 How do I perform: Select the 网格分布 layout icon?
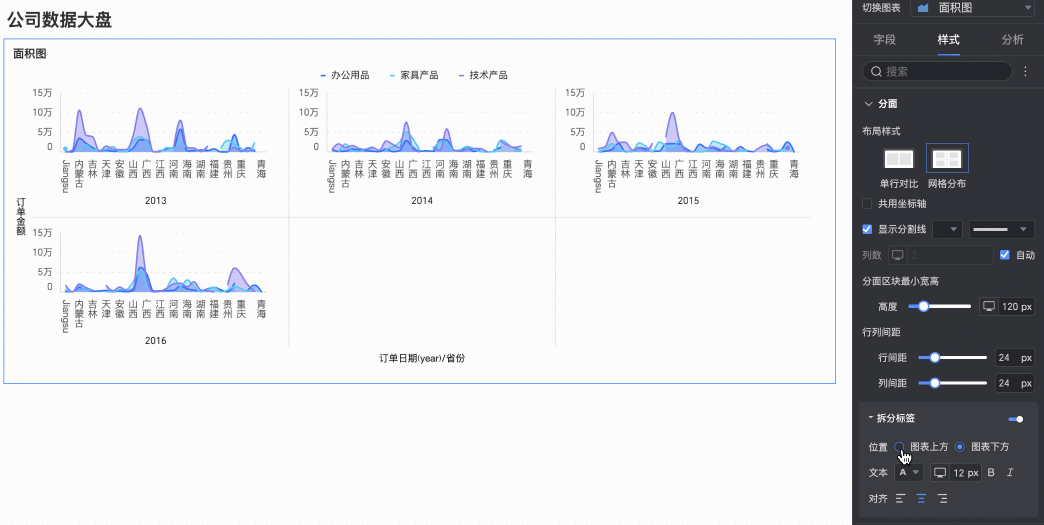pyautogui.click(x=947, y=158)
